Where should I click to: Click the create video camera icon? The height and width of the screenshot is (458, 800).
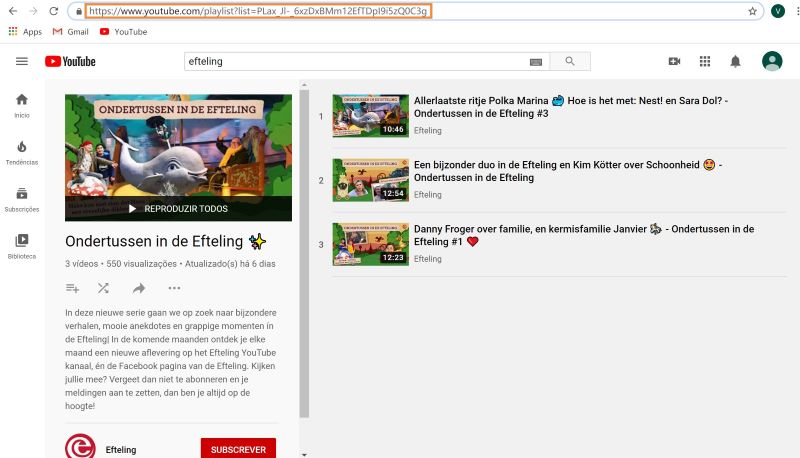pyautogui.click(x=674, y=61)
